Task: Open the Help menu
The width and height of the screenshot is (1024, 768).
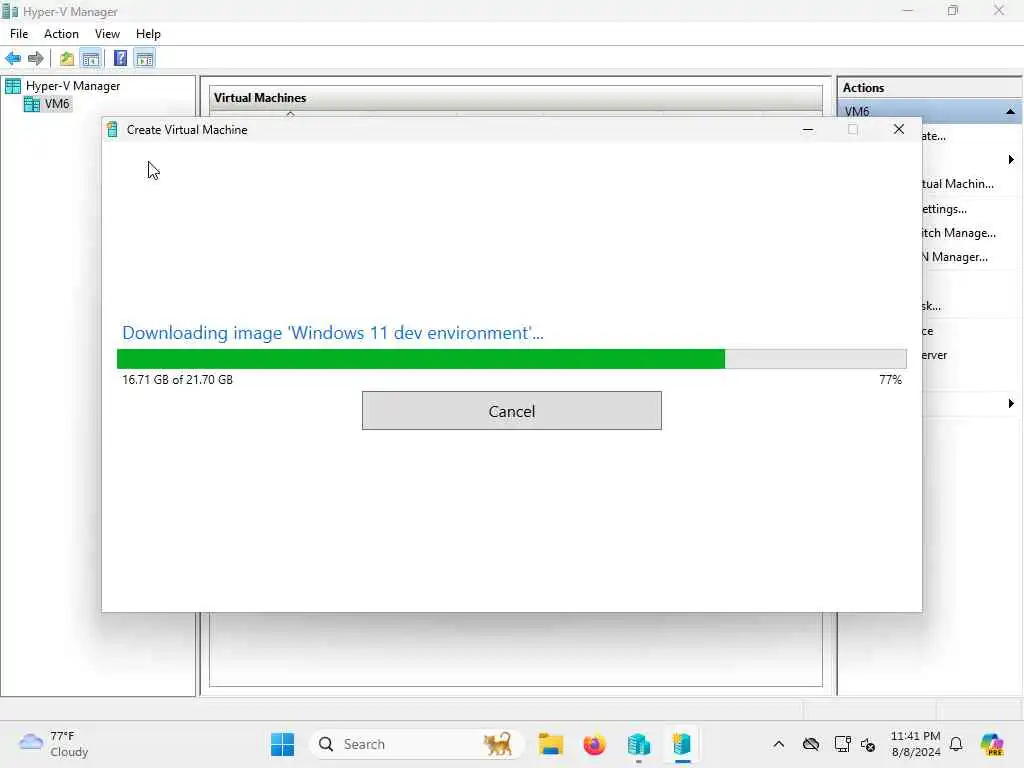Action: (148, 34)
